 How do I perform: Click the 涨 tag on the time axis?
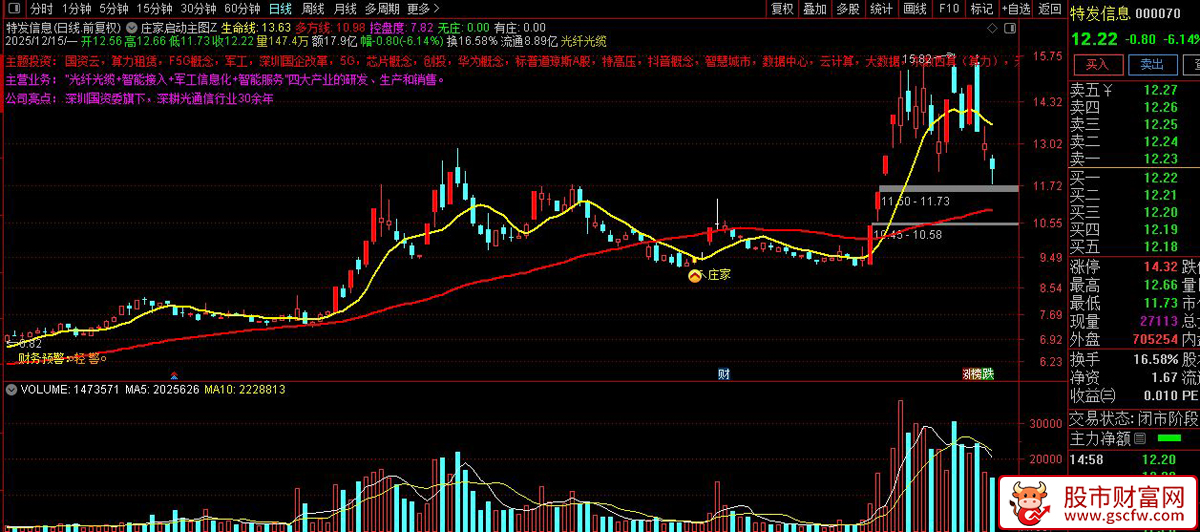click(x=966, y=374)
